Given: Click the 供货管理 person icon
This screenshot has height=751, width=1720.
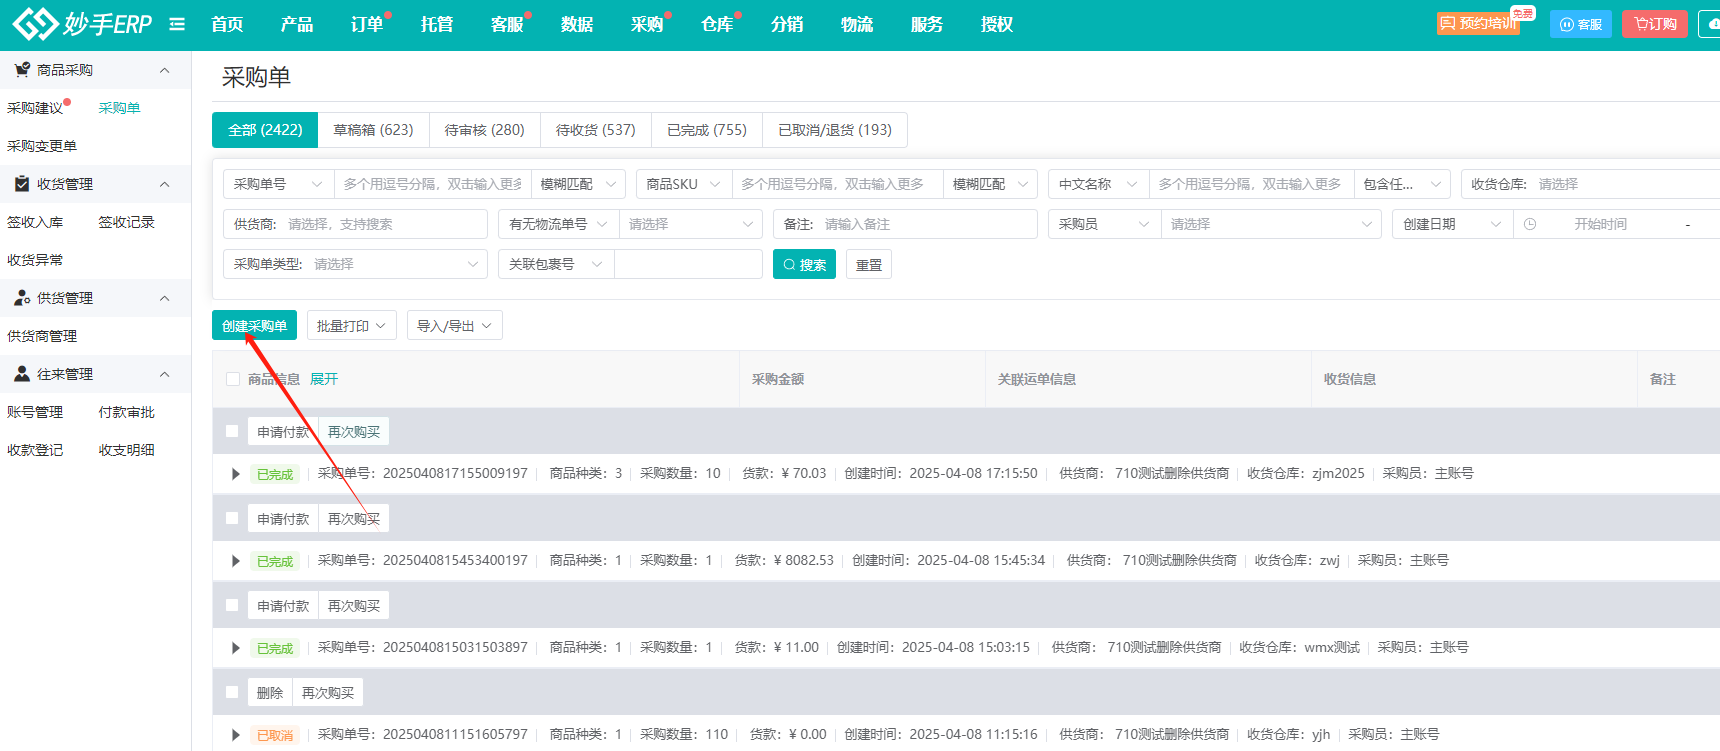Looking at the screenshot, I should (22, 298).
